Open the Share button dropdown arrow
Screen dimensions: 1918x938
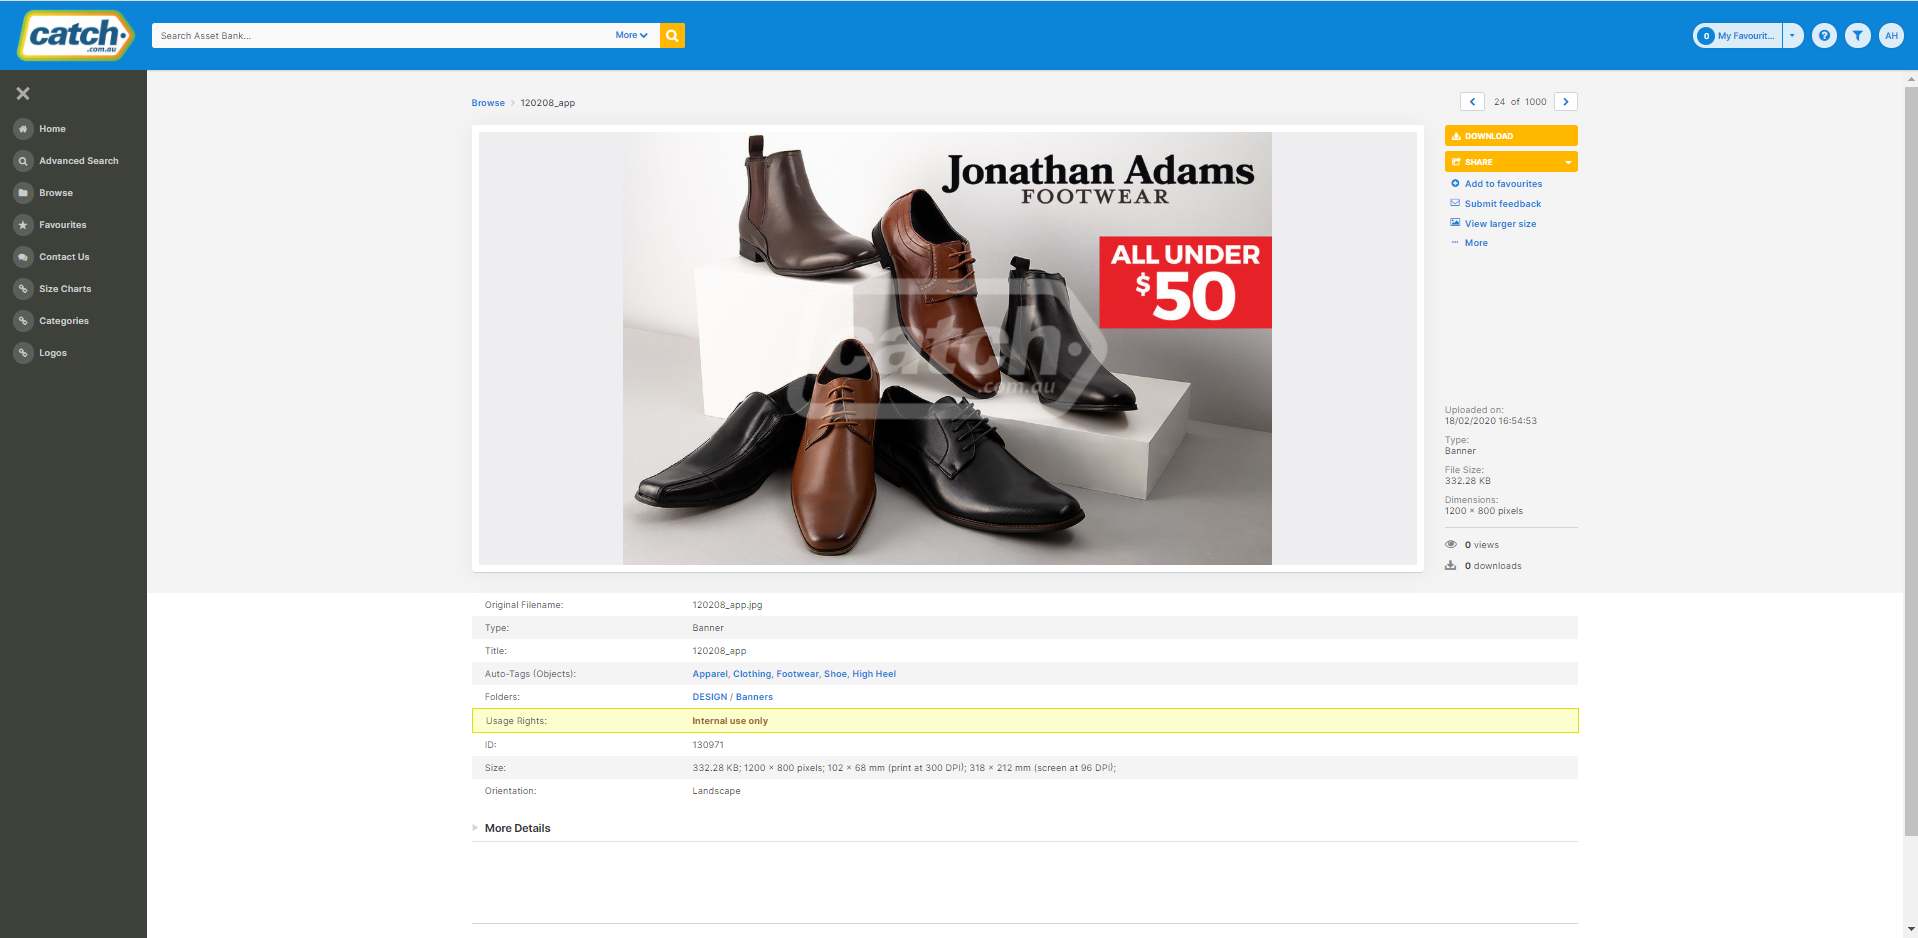tap(1568, 162)
